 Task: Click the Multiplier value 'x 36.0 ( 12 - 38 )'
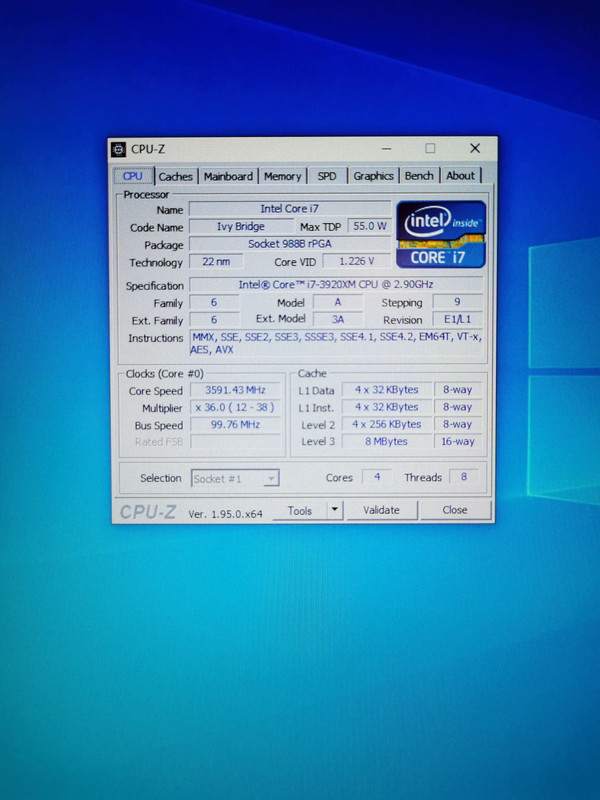235,408
